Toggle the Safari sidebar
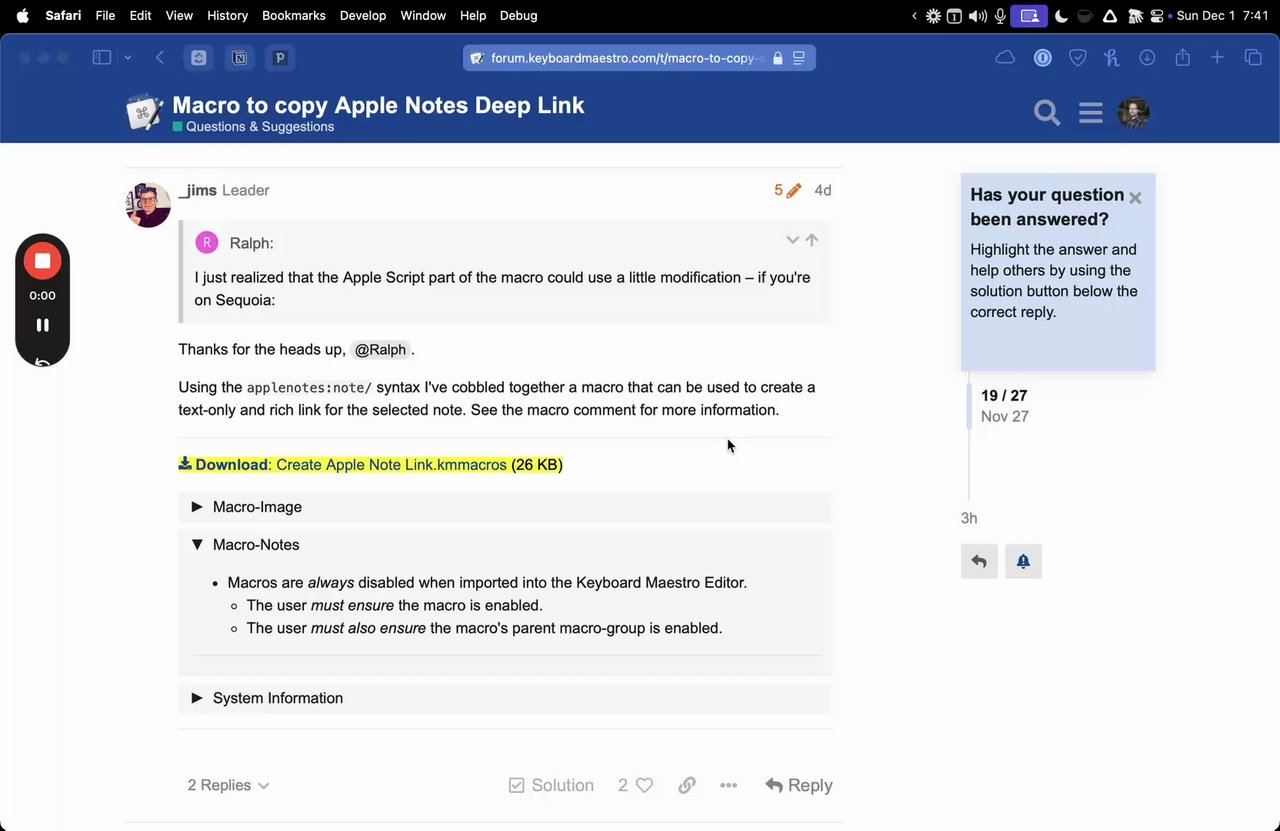The height and width of the screenshot is (831, 1280). [101, 58]
